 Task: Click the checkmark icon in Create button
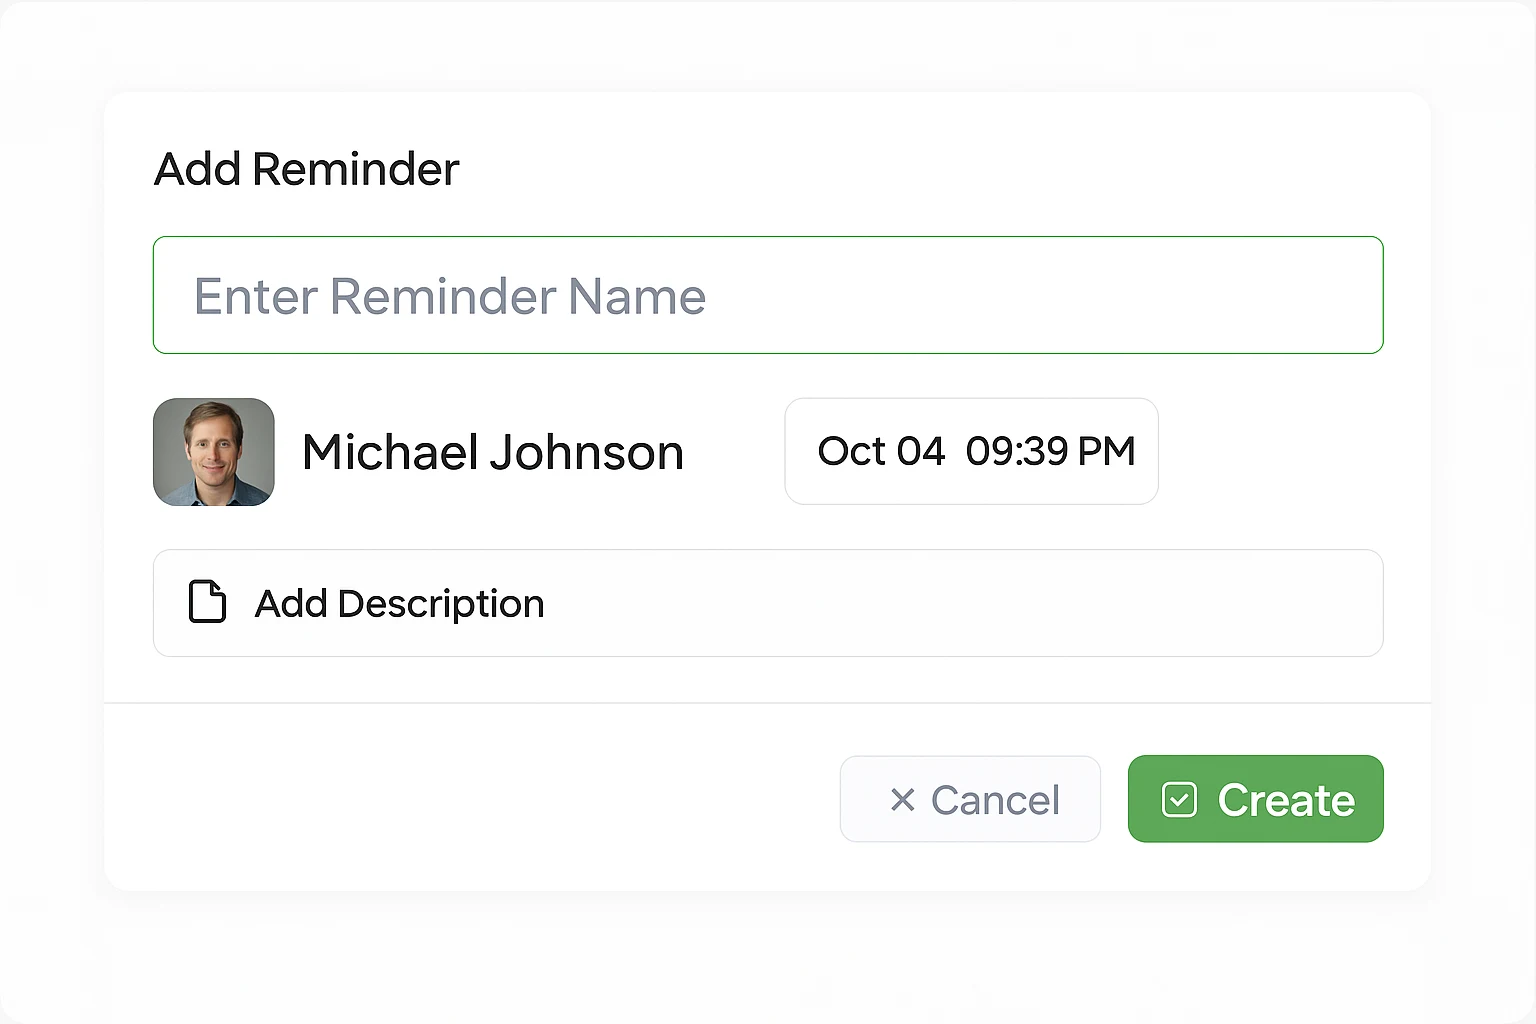1179,800
